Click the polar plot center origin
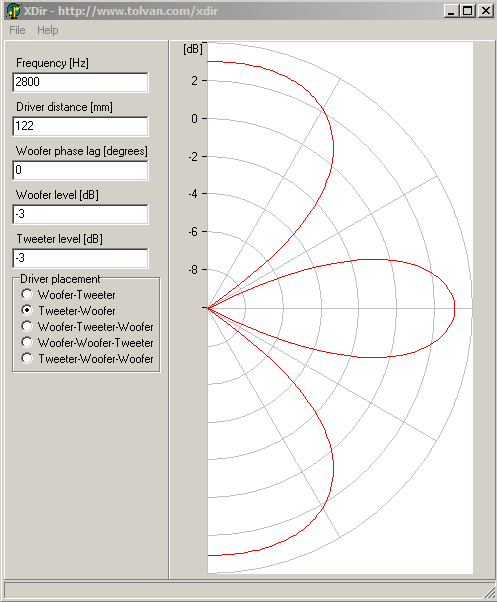497x602 pixels. point(208,308)
